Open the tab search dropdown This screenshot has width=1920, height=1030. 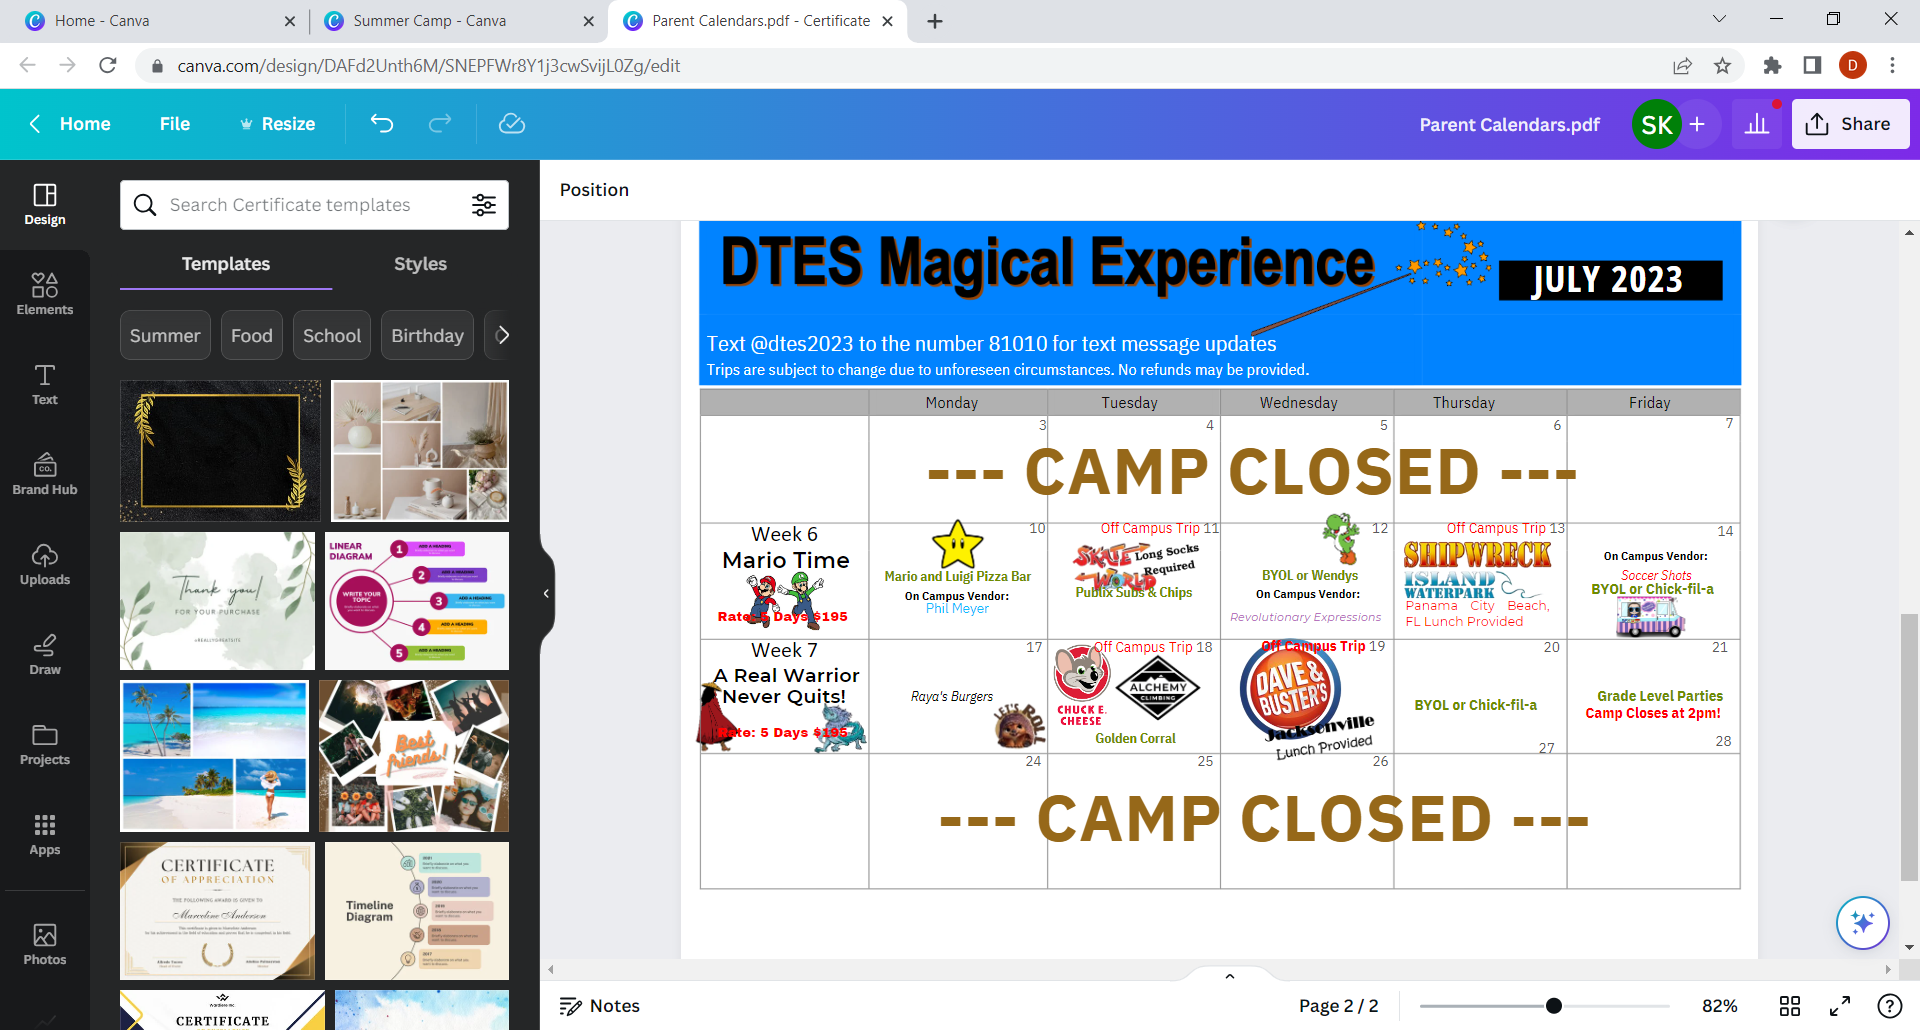click(x=1719, y=19)
